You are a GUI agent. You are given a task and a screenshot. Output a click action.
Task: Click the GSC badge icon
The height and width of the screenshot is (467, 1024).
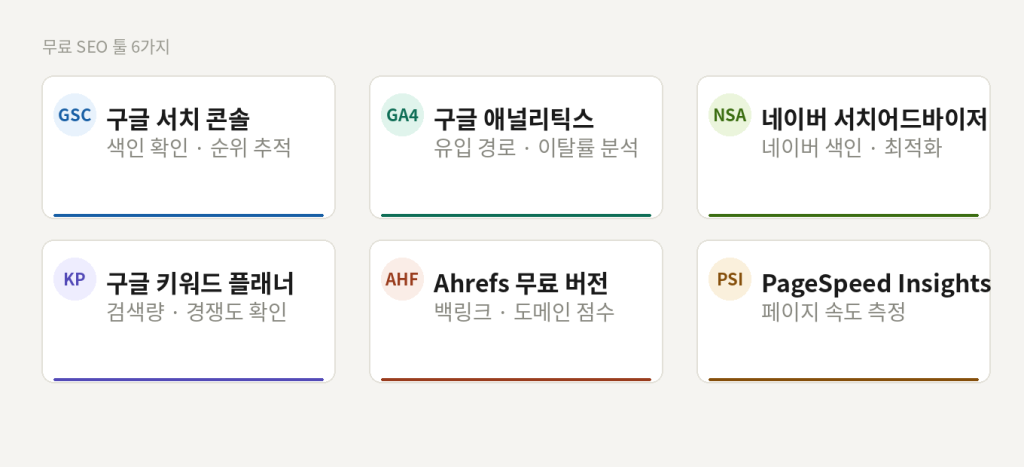pyautogui.click(x=74, y=115)
